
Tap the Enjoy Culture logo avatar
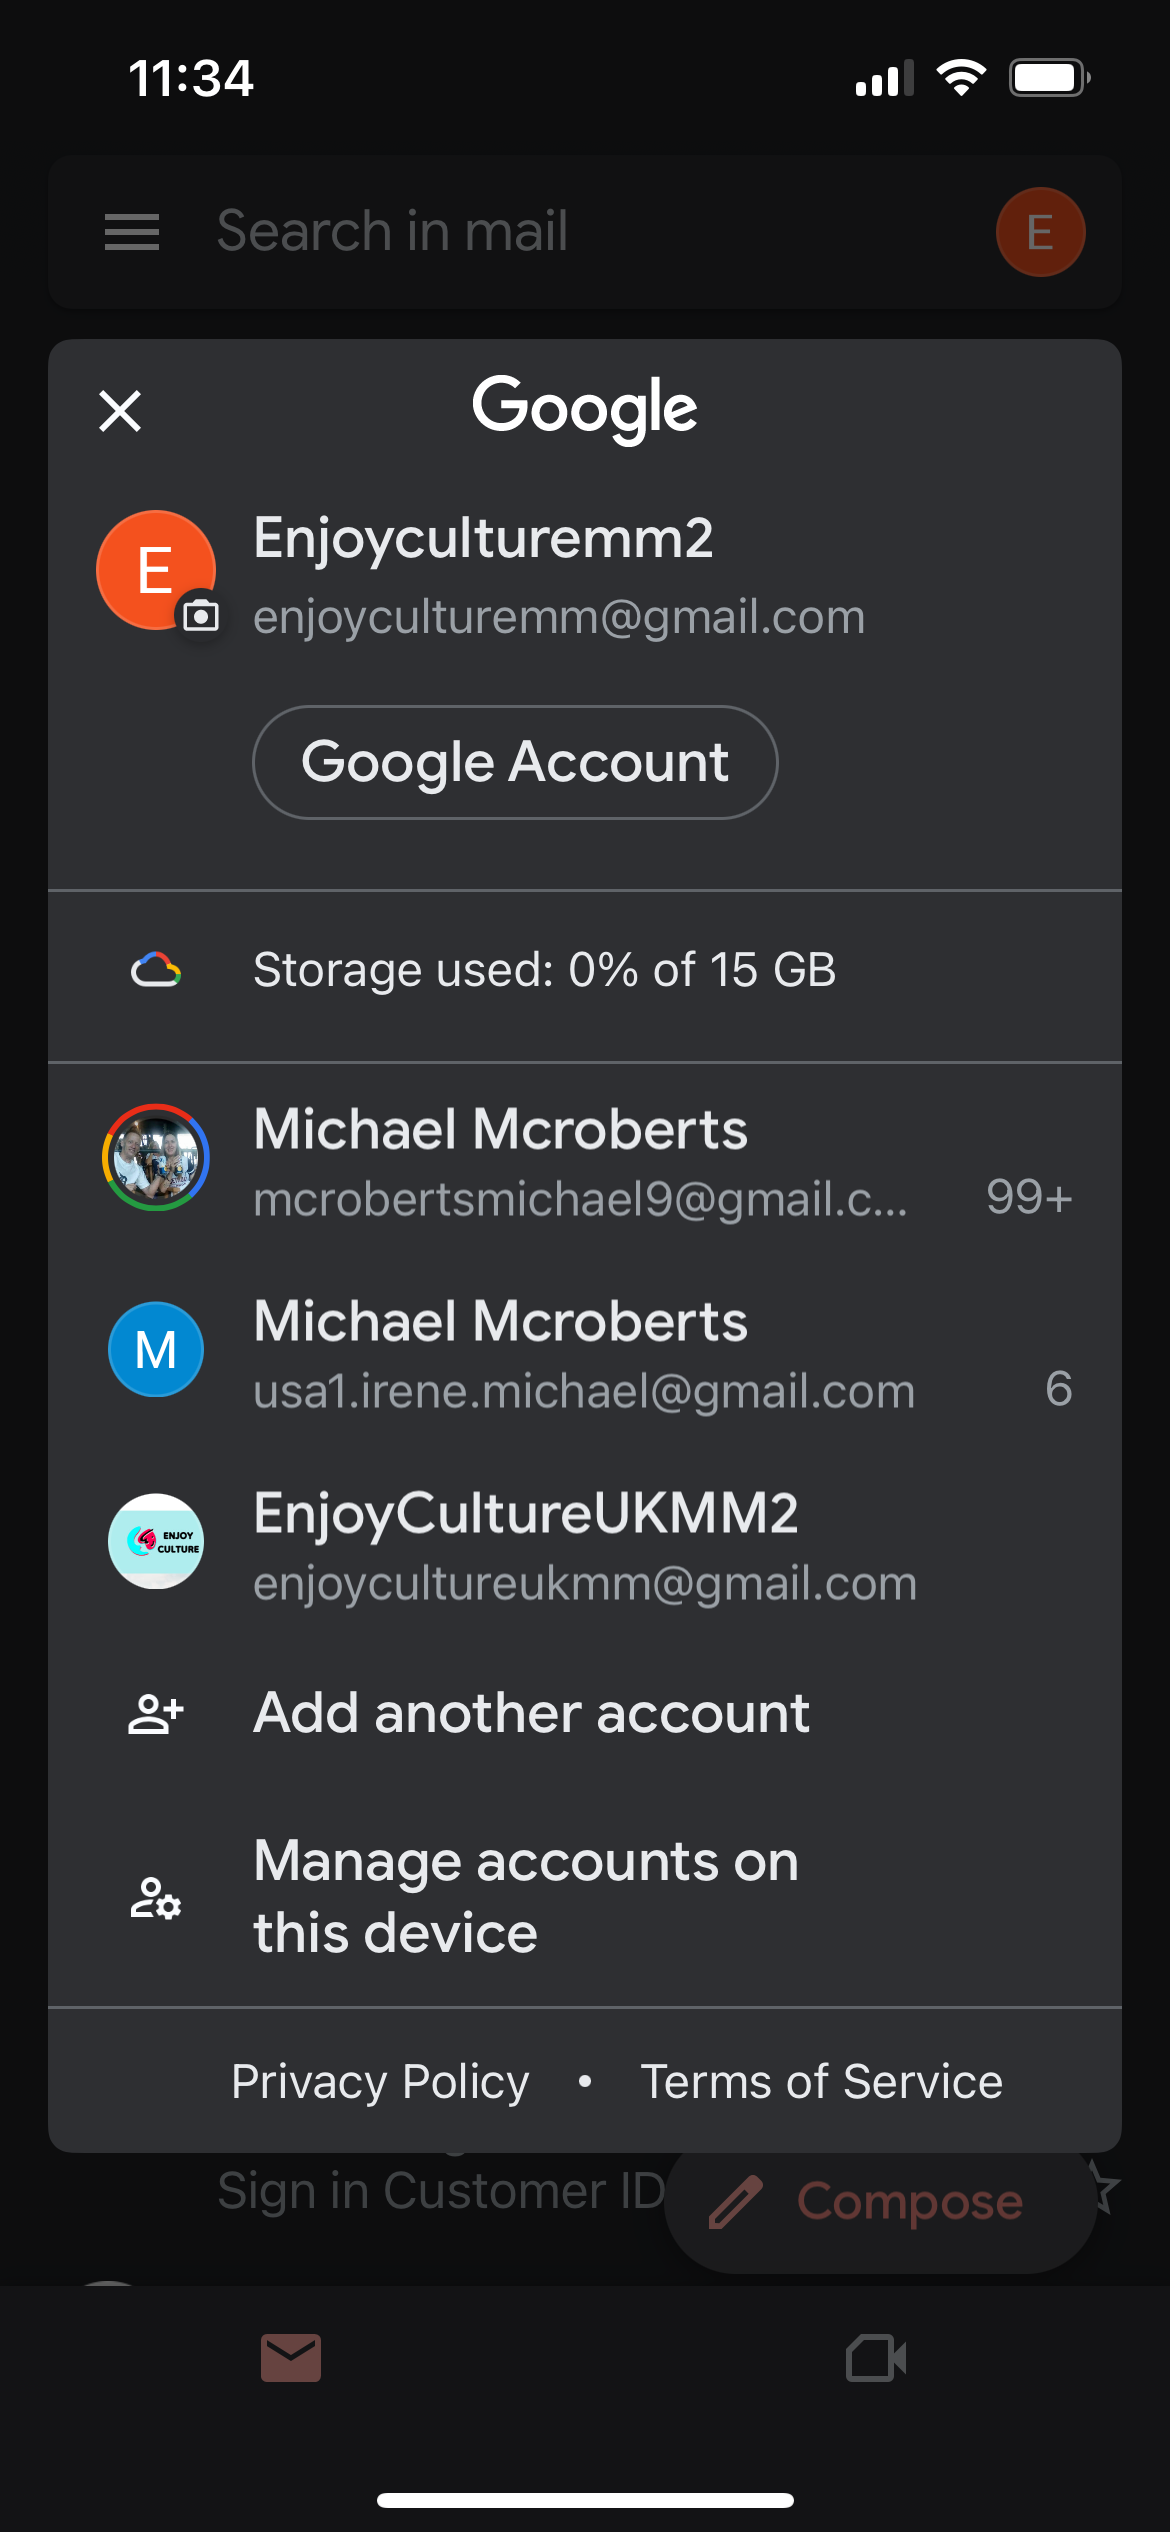(x=156, y=1541)
